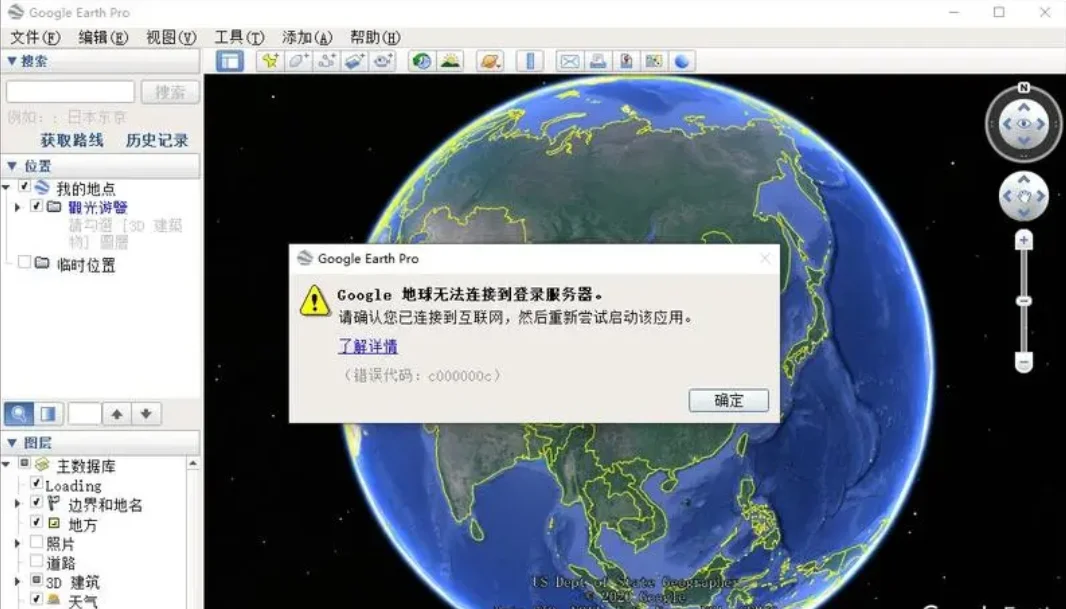Zoom out with the minus button

(1024, 362)
